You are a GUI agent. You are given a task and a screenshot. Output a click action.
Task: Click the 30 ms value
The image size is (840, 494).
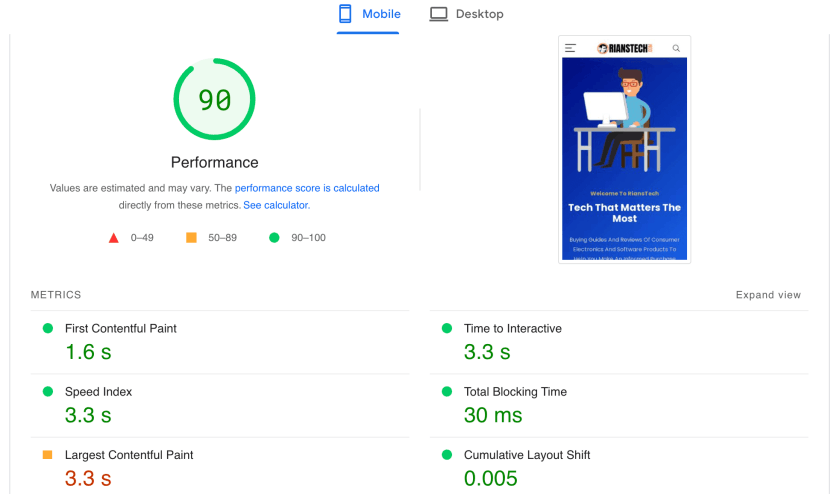tap(493, 415)
